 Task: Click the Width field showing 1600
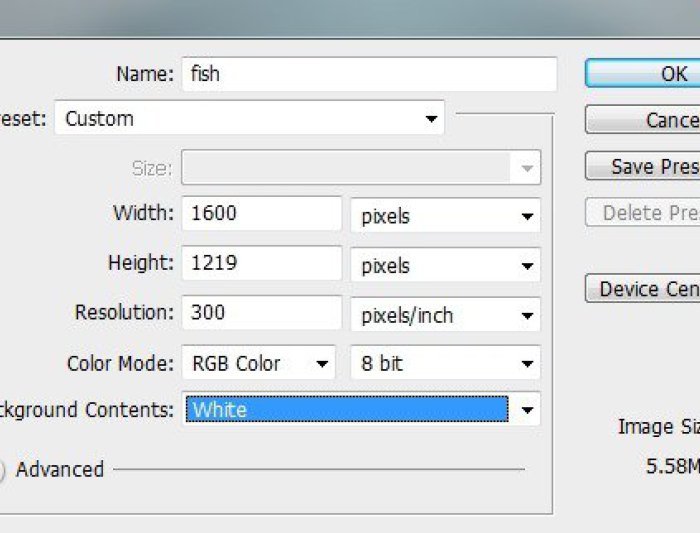(x=261, y=213)
